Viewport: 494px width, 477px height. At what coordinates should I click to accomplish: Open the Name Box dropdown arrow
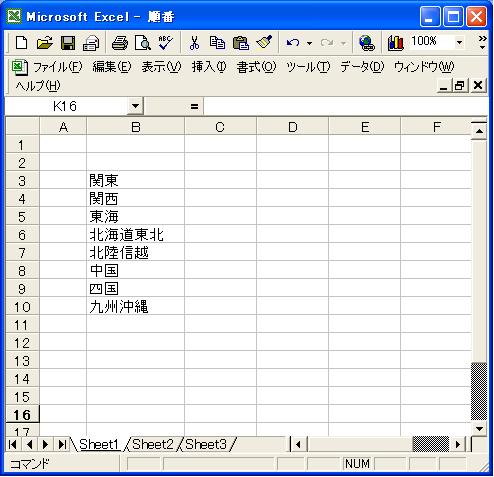135,106
